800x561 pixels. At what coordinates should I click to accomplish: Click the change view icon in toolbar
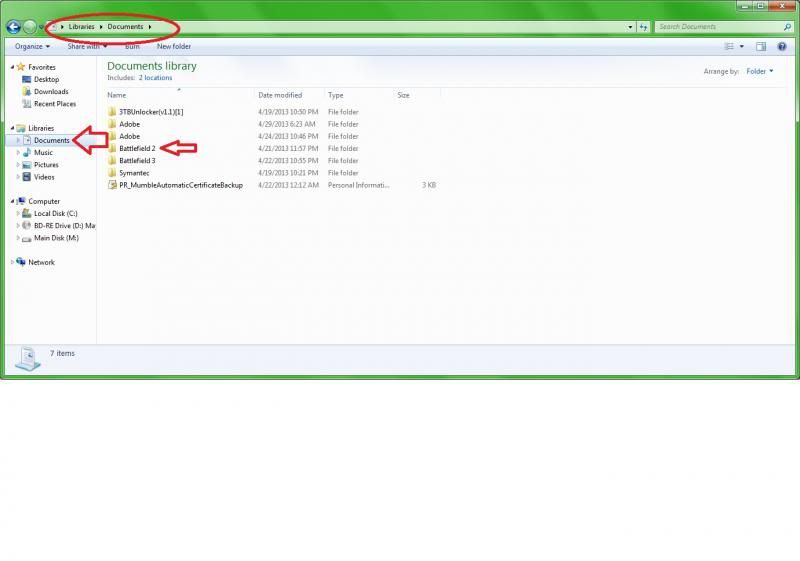(x=730, y=46)
